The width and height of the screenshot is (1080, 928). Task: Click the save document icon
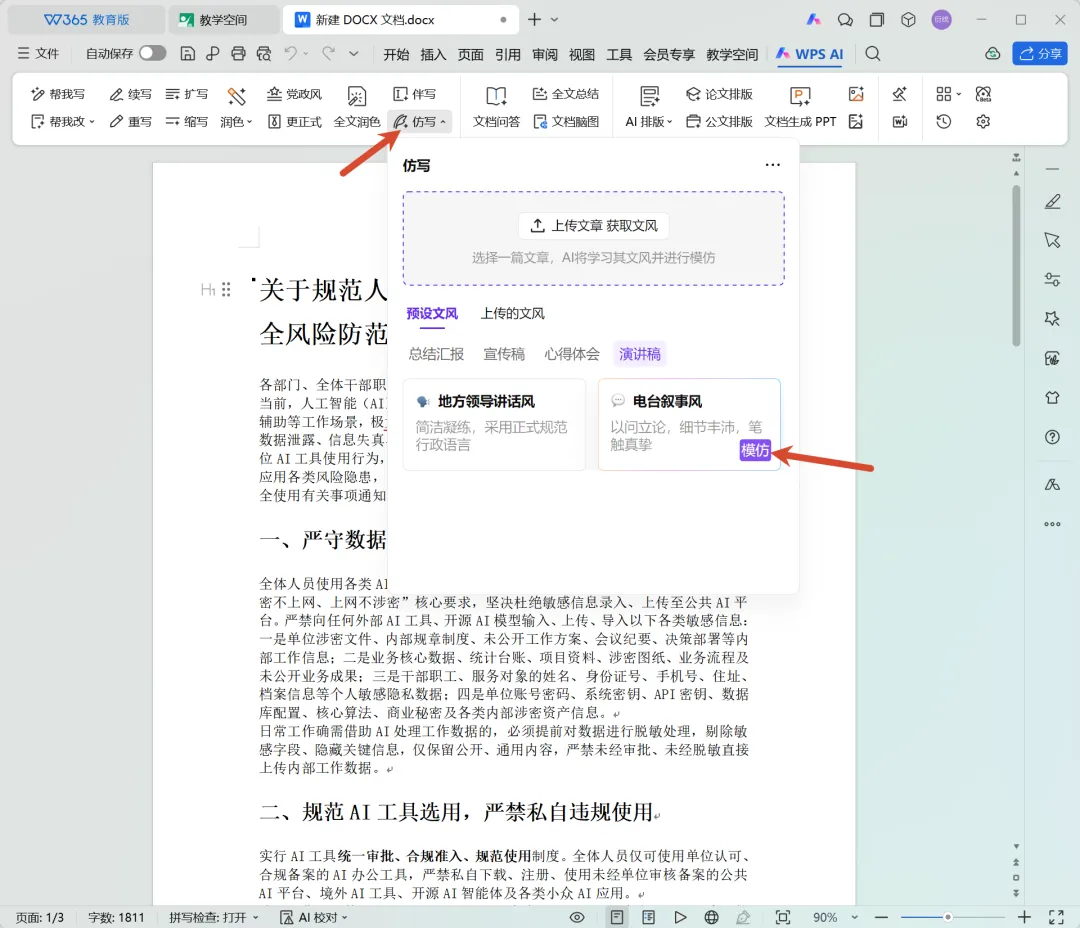tap(187, 54)
